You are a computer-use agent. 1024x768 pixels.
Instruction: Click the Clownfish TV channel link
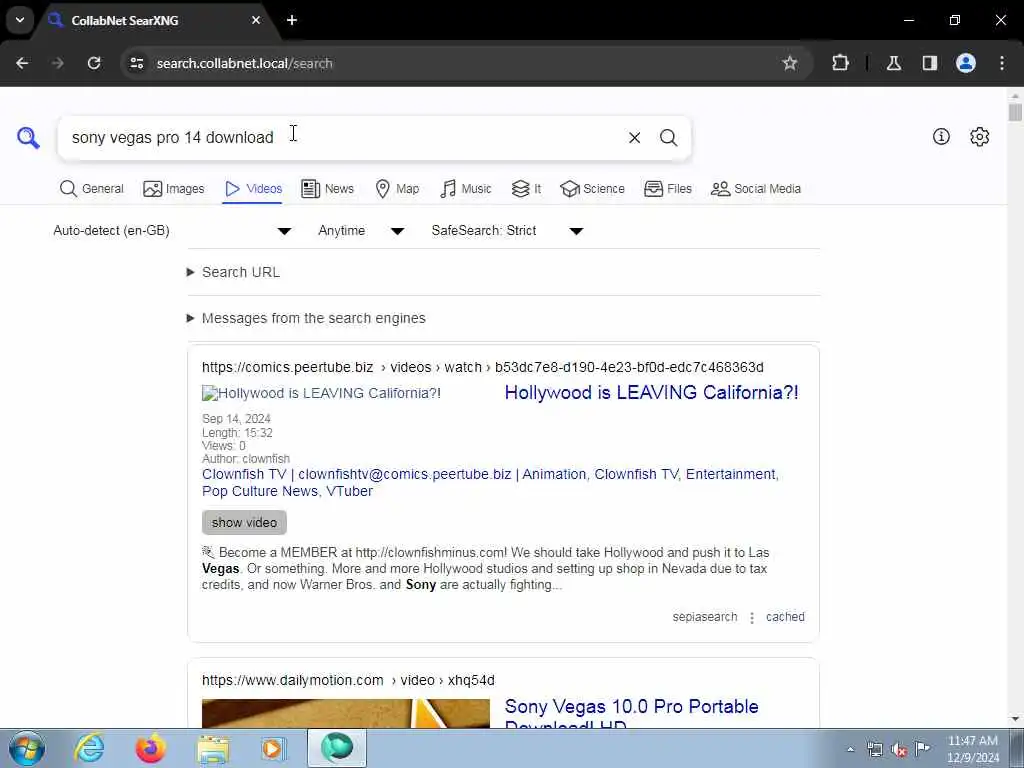490,483
